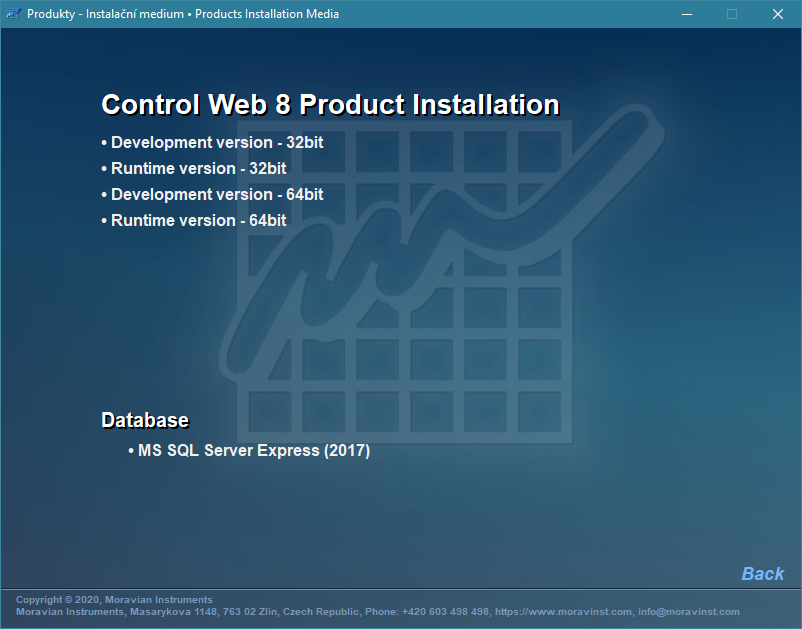Image resolution: width=802 pixels, height=629 pixels.
Task: Close the Products Installation Media window
Action: (778, 14)
